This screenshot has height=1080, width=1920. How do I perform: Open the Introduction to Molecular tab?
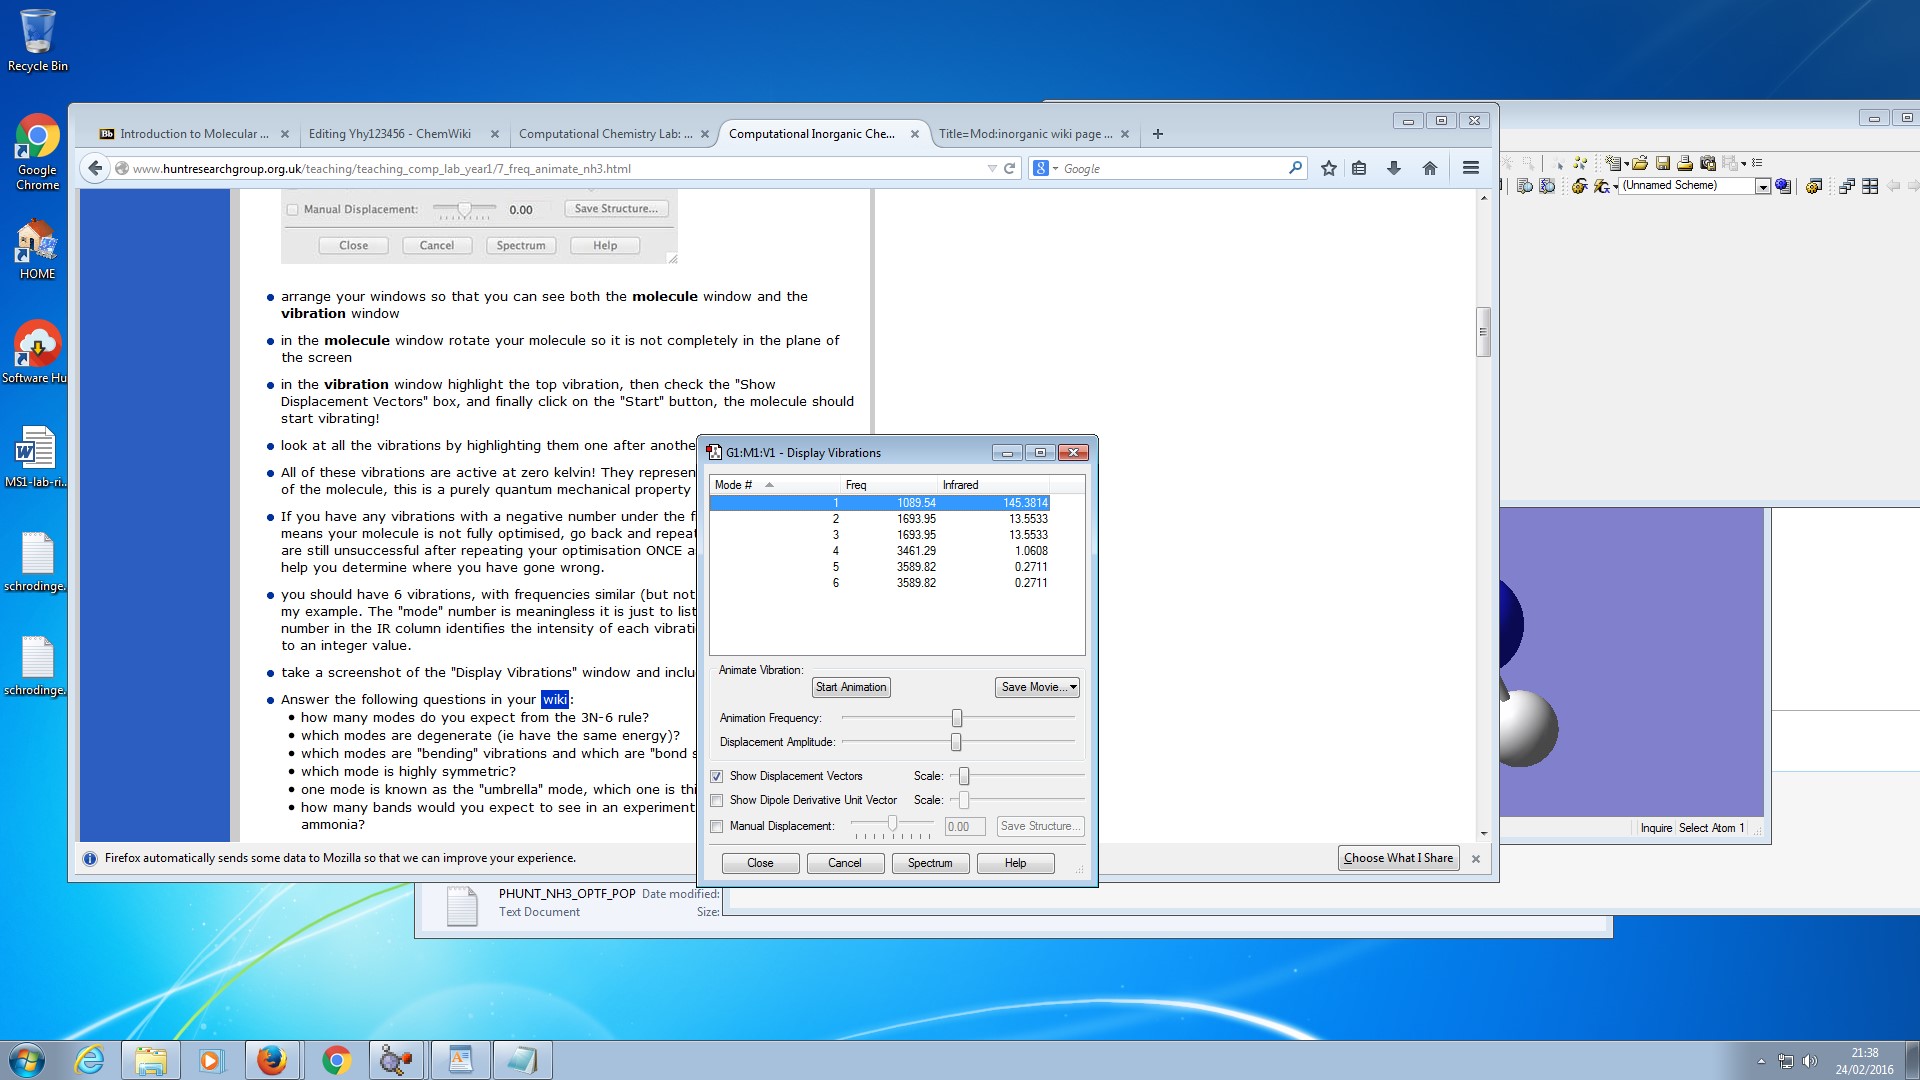193,134
